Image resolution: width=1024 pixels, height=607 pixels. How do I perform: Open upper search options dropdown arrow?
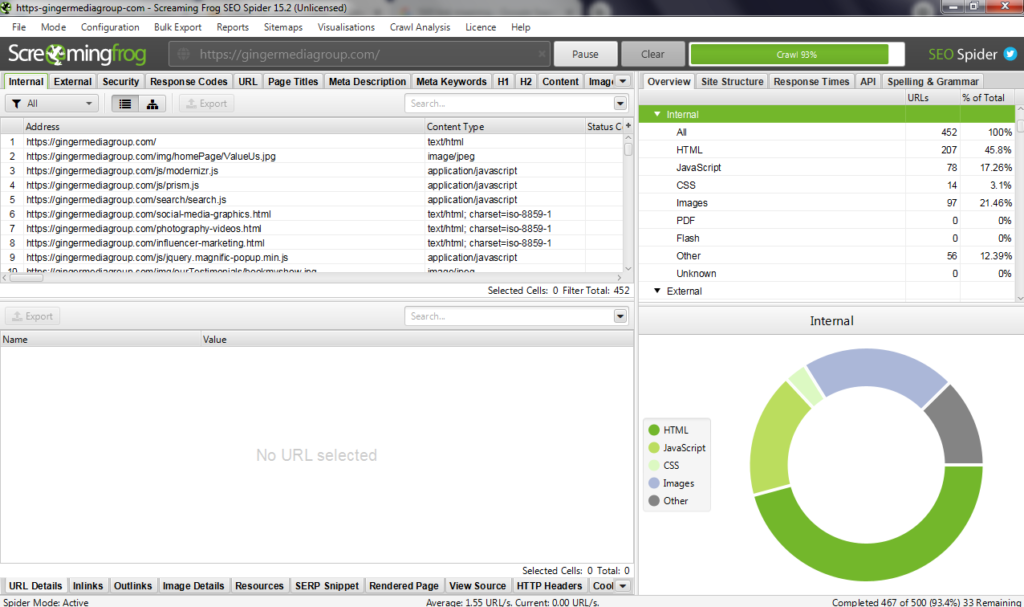point(620,103)
